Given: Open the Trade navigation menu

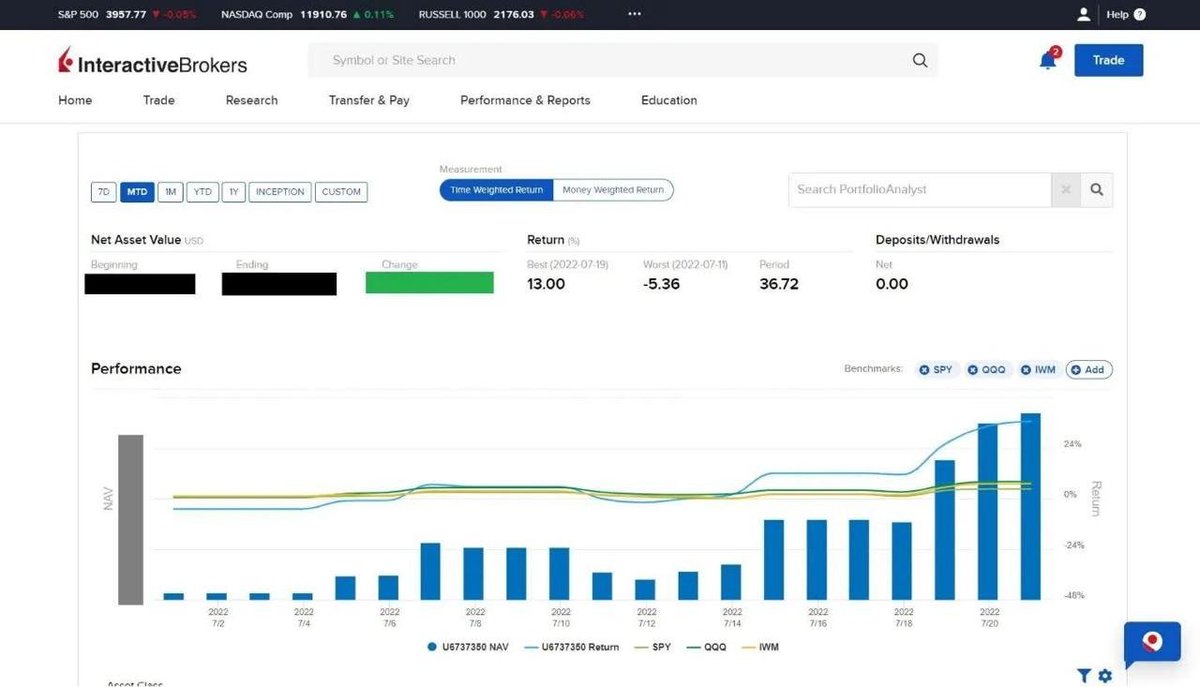Looking at the screenshot, I should (x=159, y=100).
